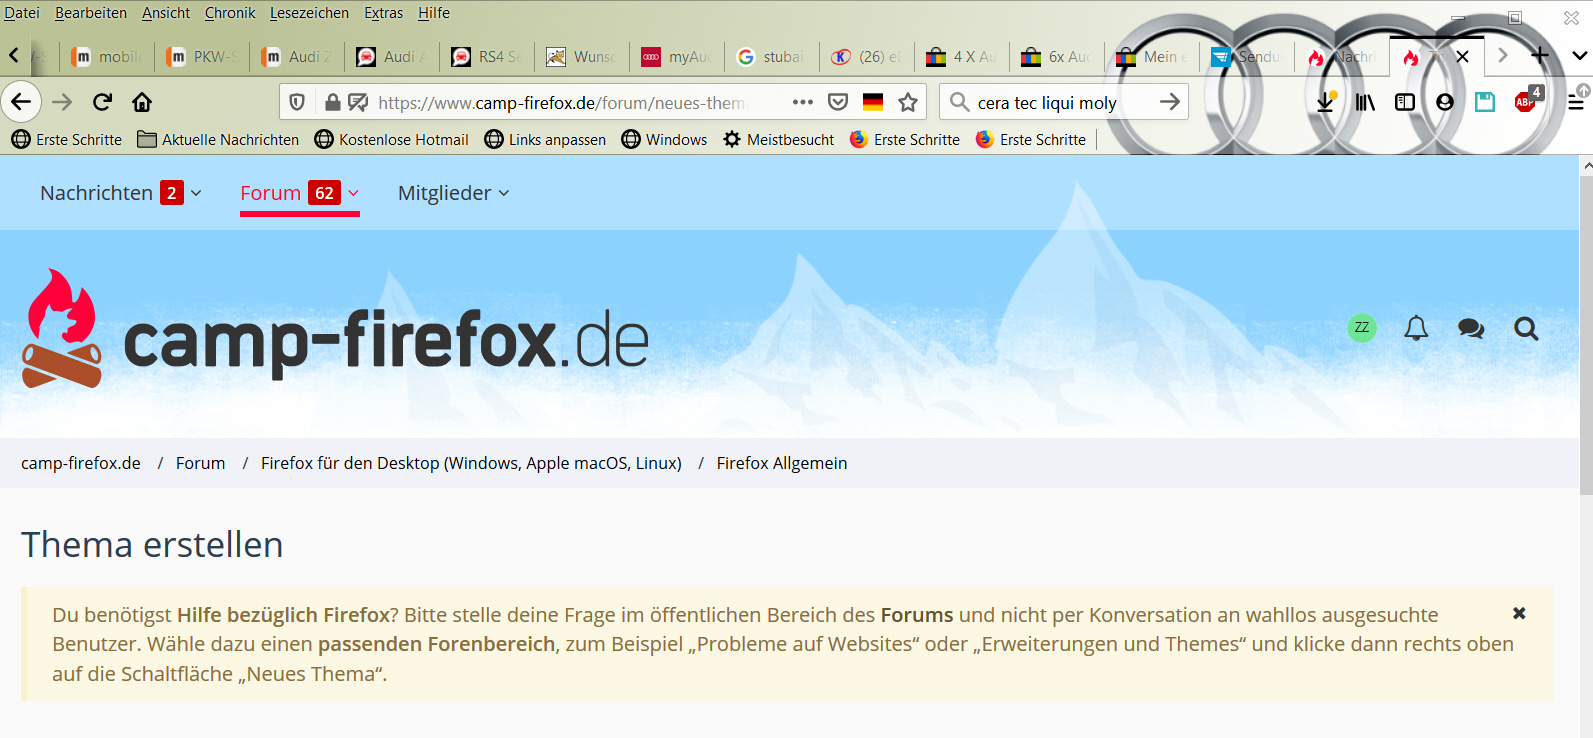1593x738 pixels.
Task: Open the Extras menu
Action: (384, 13)
